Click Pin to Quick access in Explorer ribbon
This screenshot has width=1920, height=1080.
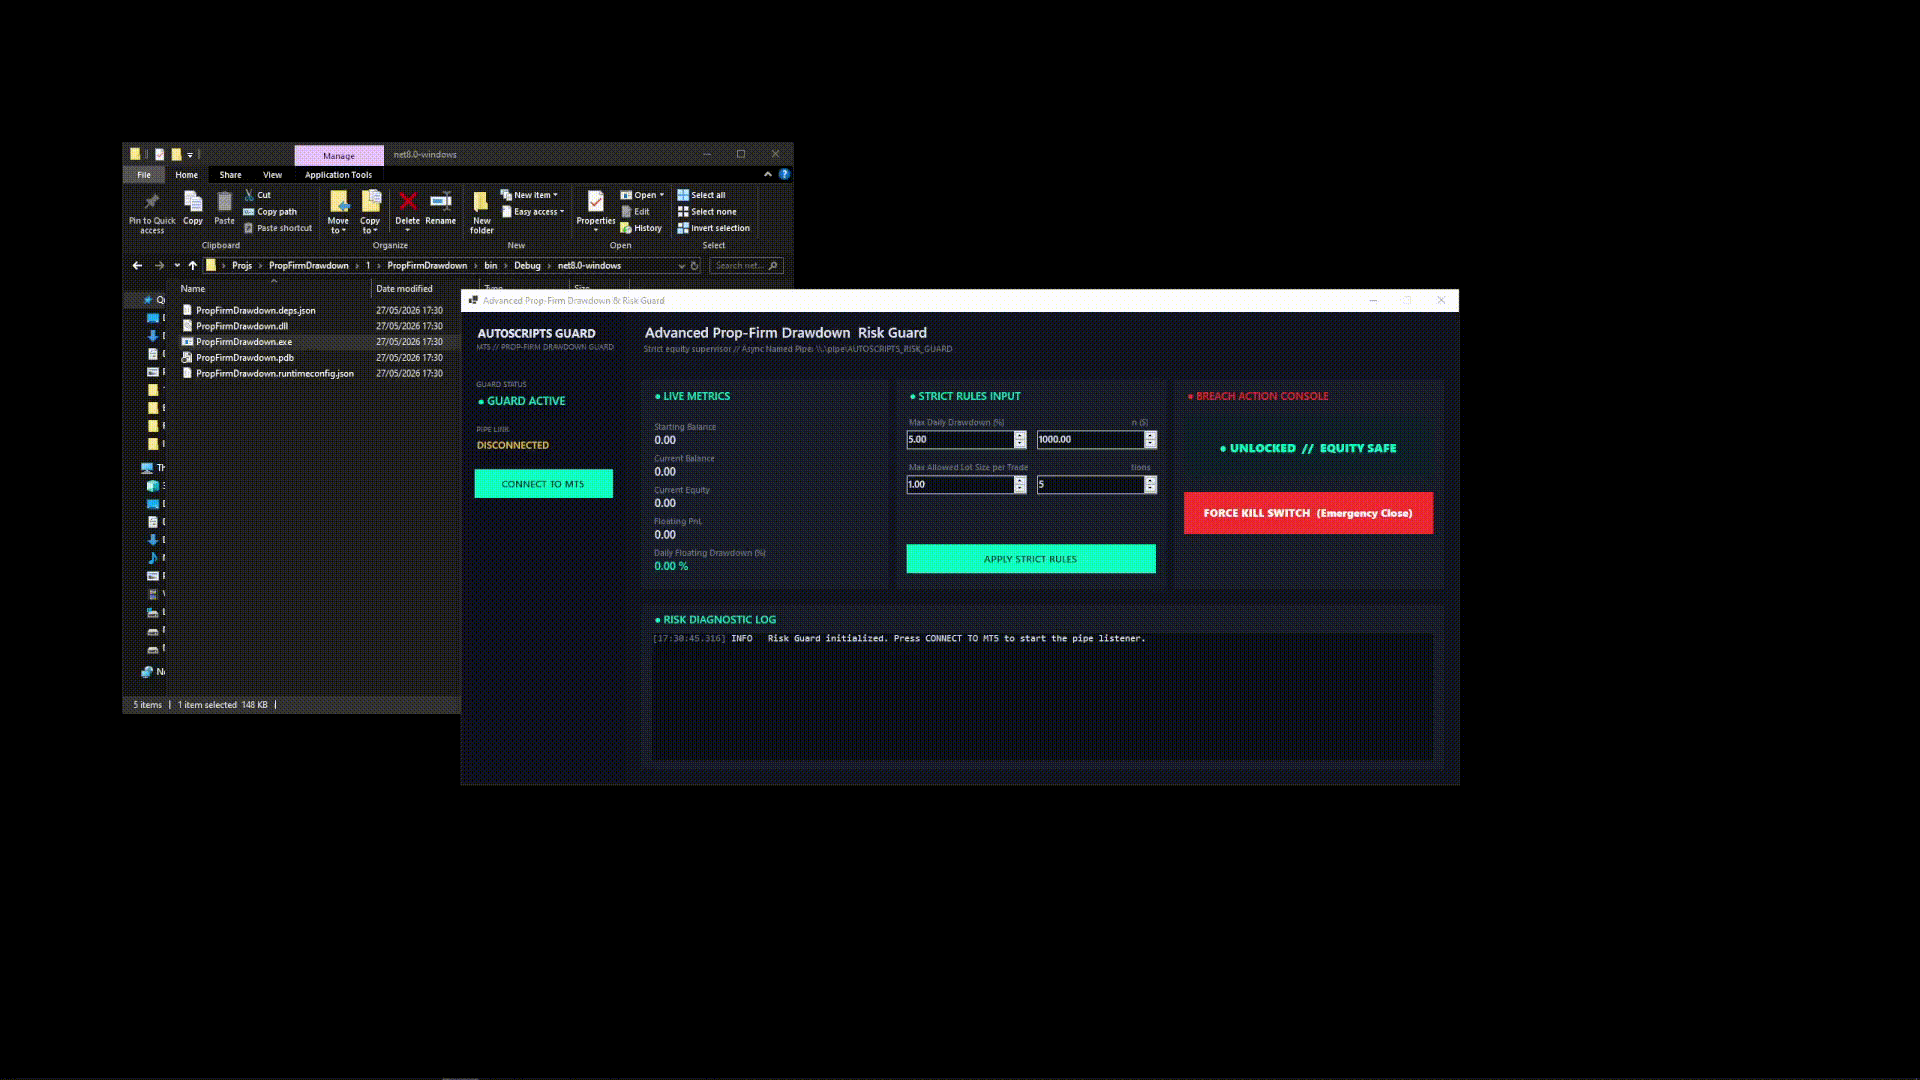click(x=151, y=212)
